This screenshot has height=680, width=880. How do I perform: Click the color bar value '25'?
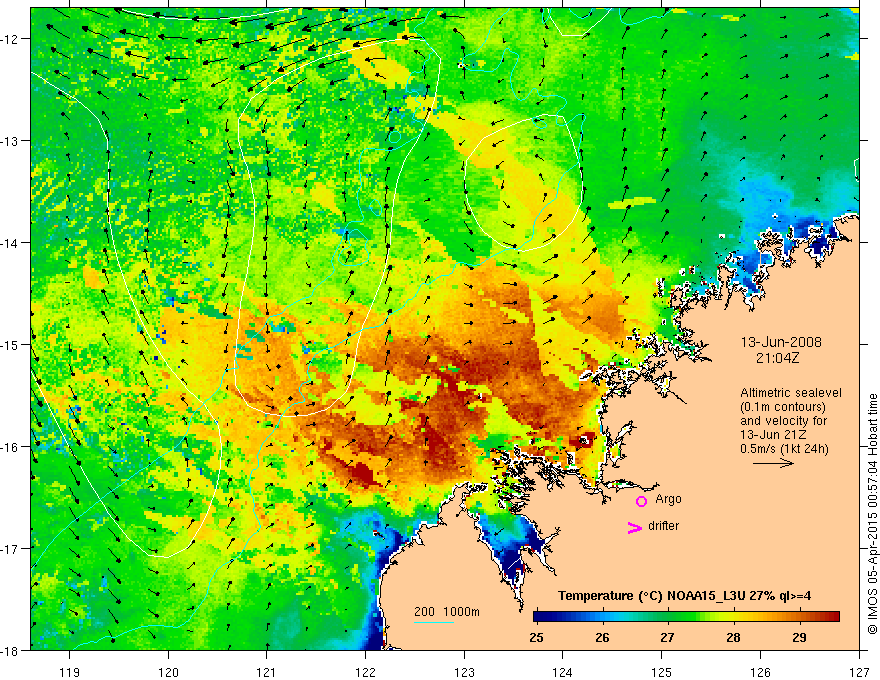click(x=536, y=637)
